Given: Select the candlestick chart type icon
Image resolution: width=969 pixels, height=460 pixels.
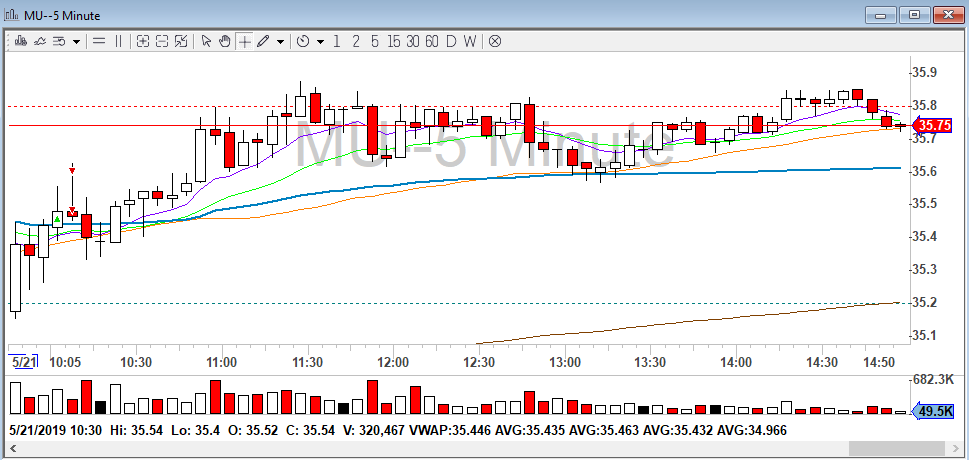Looking at the screenshot, I should tap(20, 41).
